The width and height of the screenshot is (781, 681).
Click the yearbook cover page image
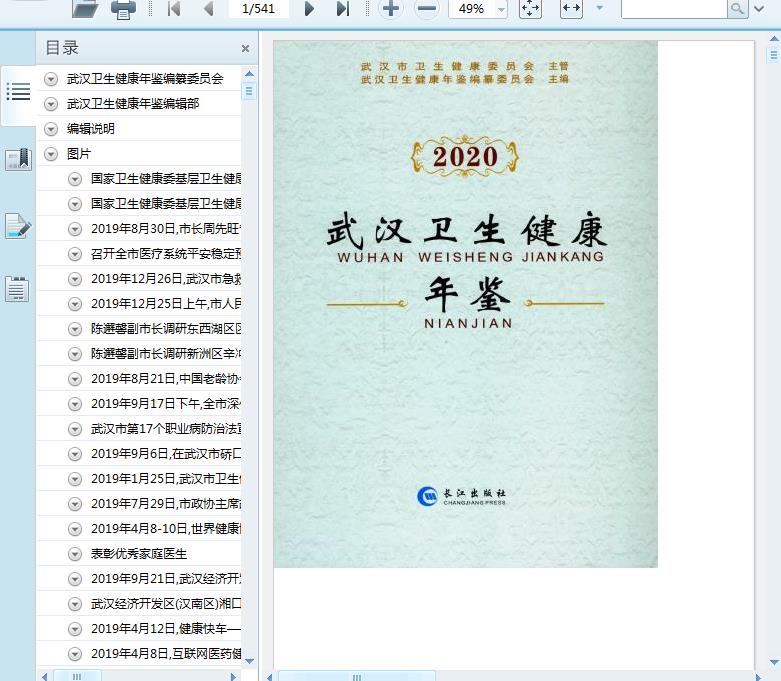pos(465,304)
